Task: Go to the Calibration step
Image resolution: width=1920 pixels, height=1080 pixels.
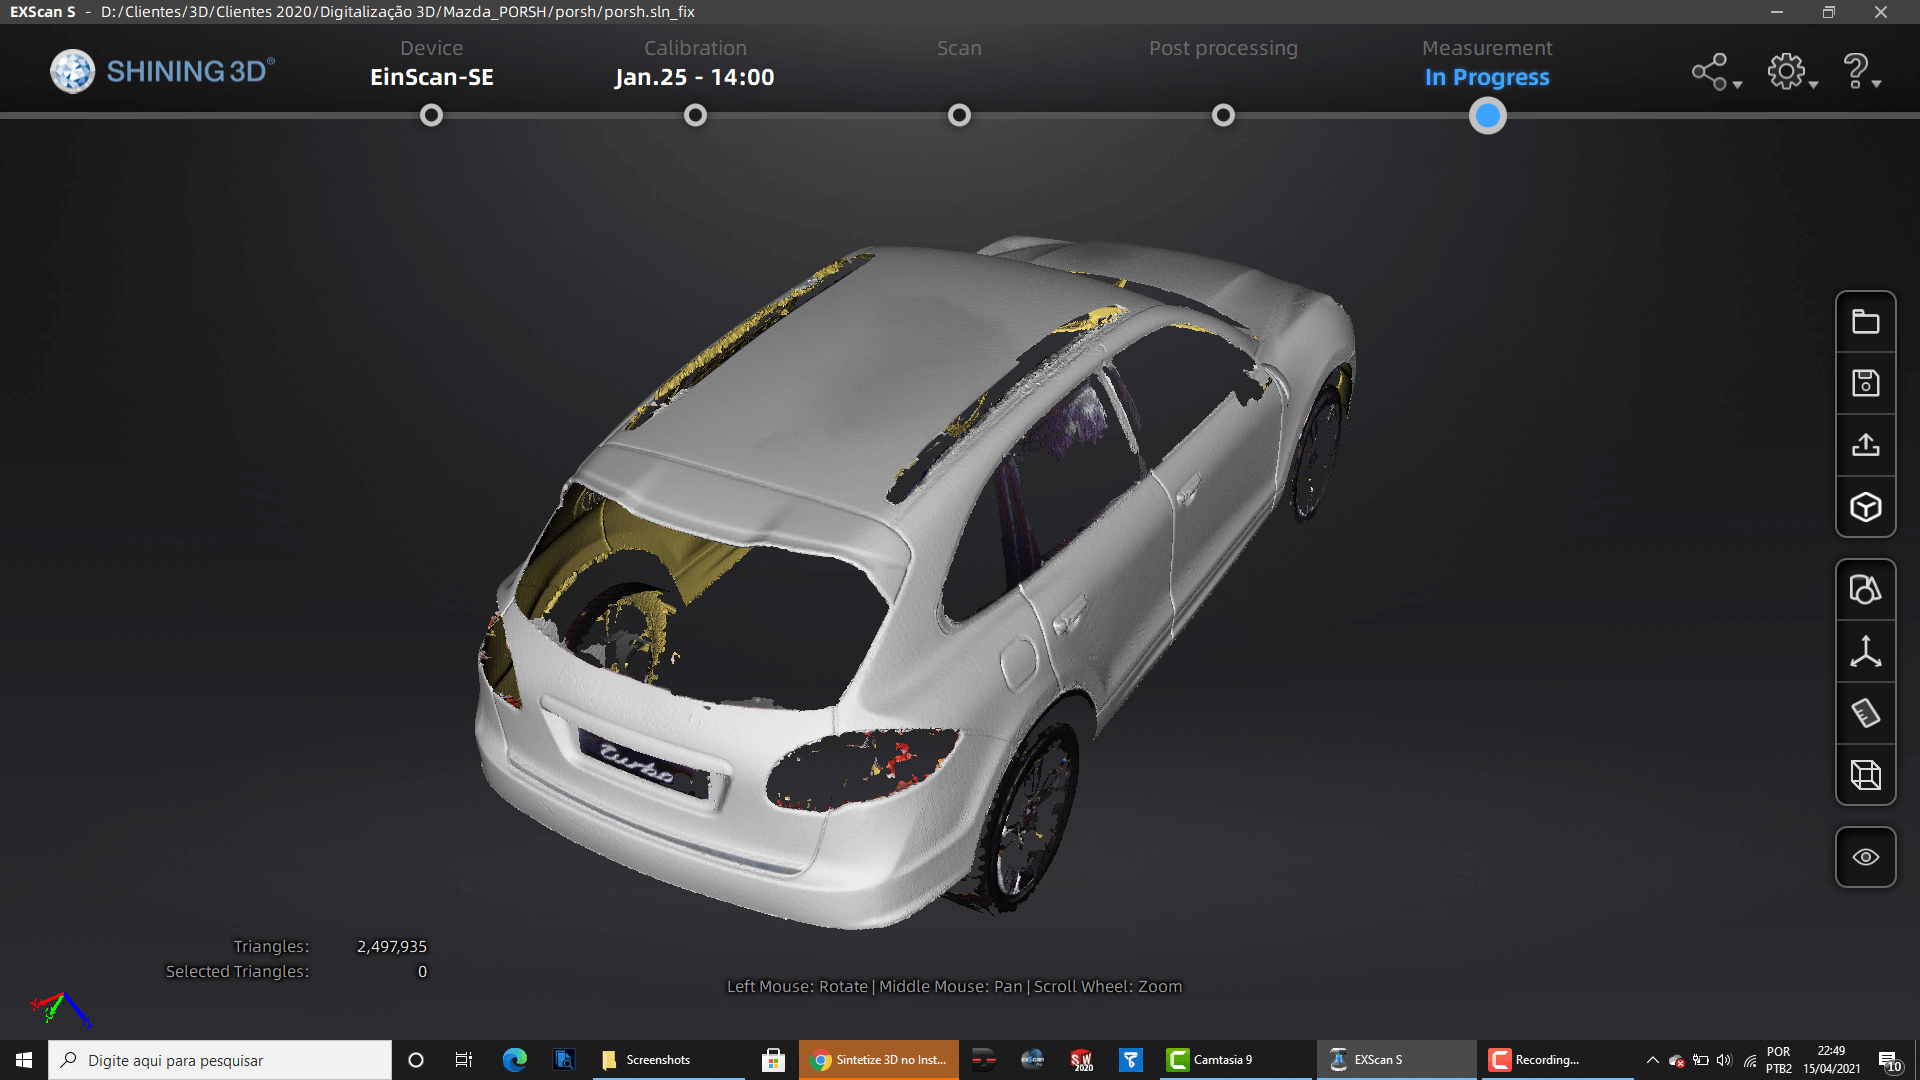Action: (695, 48)
